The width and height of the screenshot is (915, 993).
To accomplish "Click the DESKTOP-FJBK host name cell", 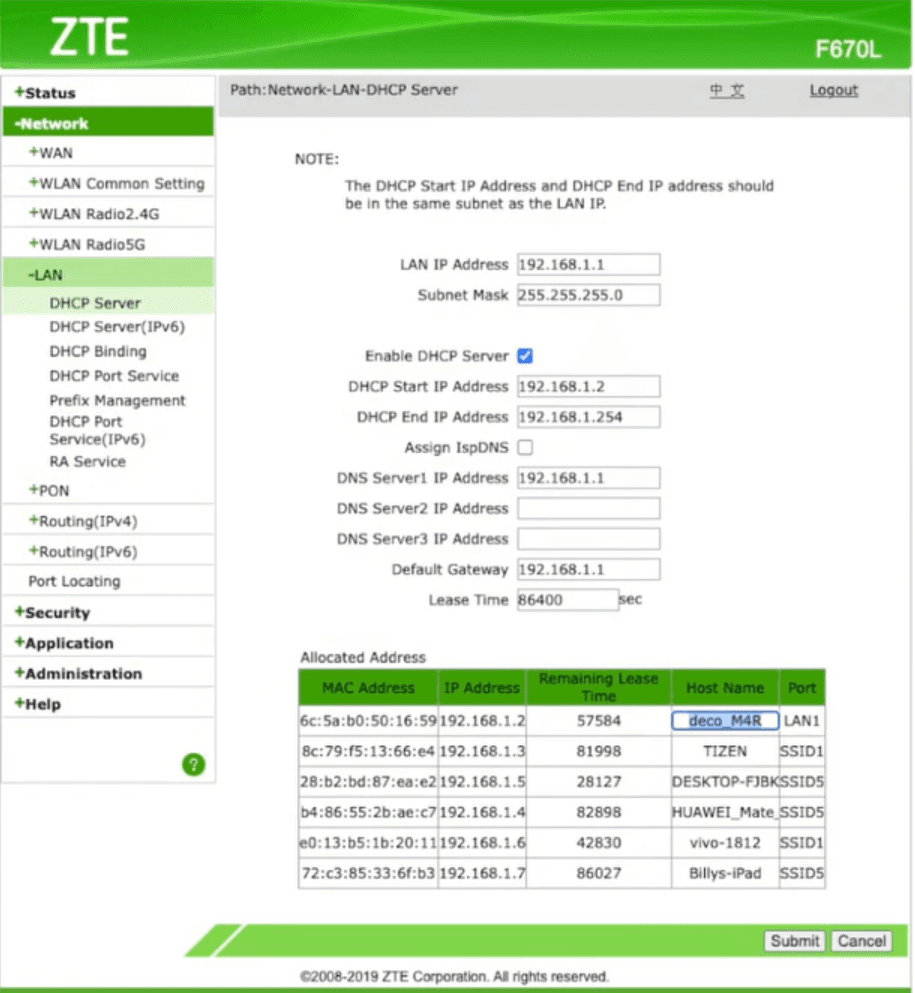I will pos(725,781).
